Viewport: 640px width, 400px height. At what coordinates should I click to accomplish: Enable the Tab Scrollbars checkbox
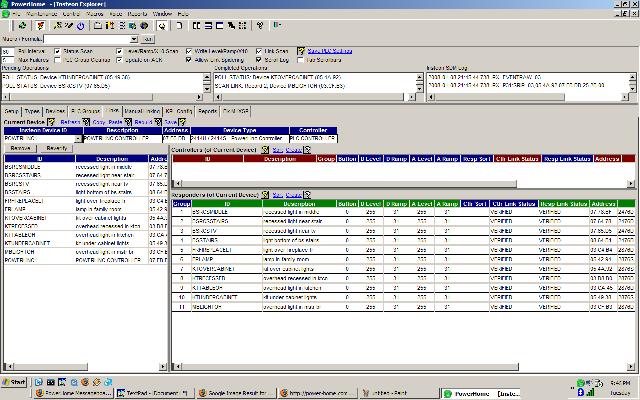click(300, 60)
